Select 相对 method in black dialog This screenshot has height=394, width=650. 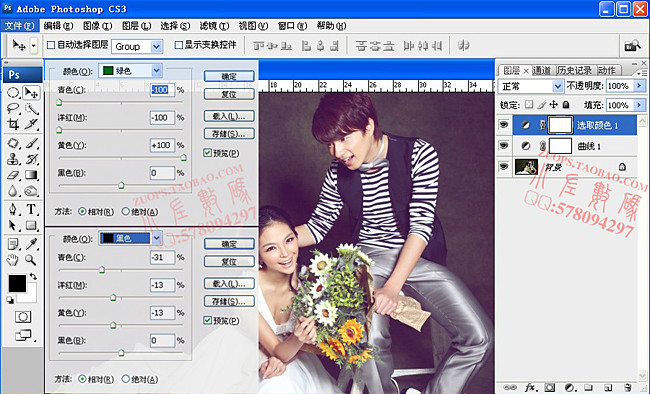click(82, 379)
